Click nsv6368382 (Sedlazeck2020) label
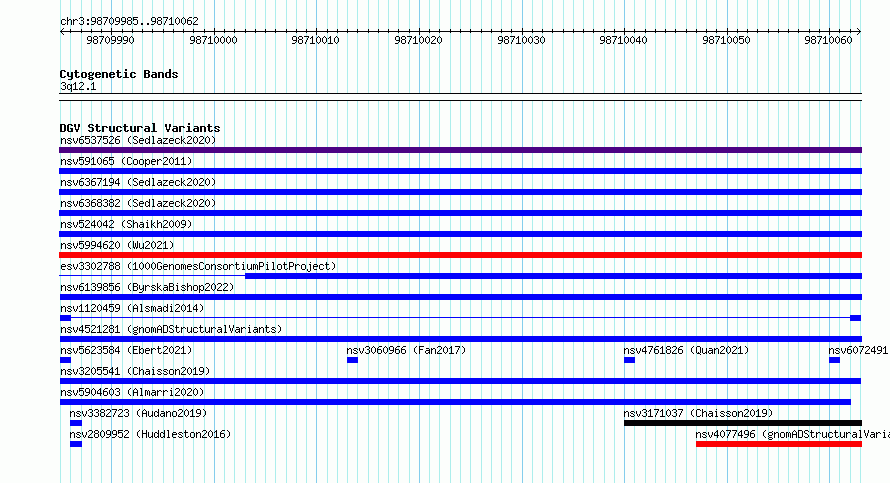This screenshot has width=890, height=483. (x=138, y=203)
